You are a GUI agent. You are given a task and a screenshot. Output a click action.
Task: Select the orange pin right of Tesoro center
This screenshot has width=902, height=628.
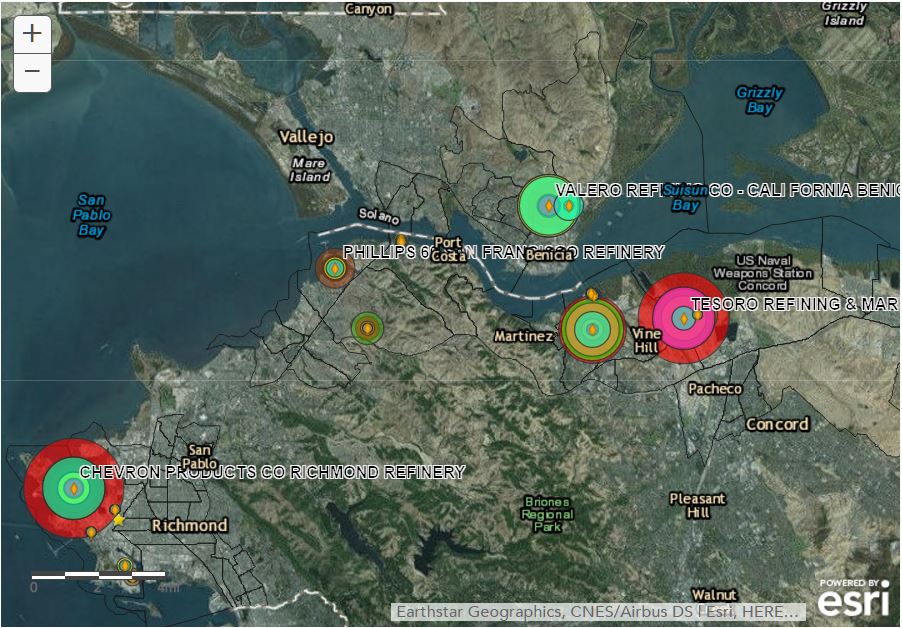point(697,315)
